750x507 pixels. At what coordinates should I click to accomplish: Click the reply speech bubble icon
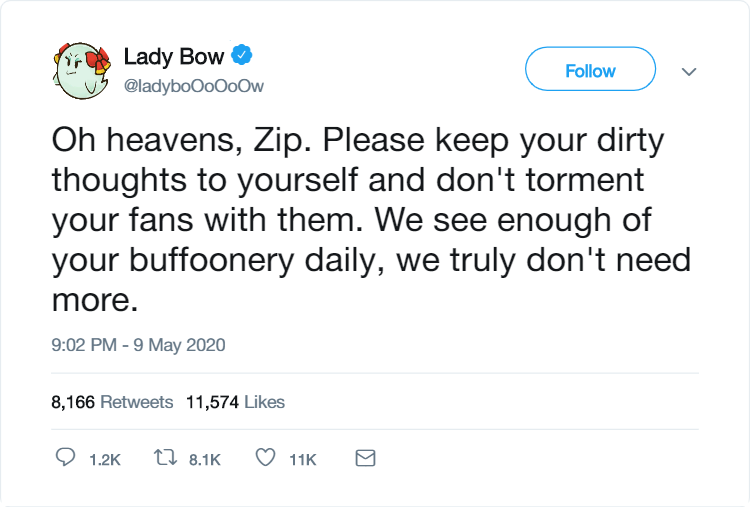66,459
